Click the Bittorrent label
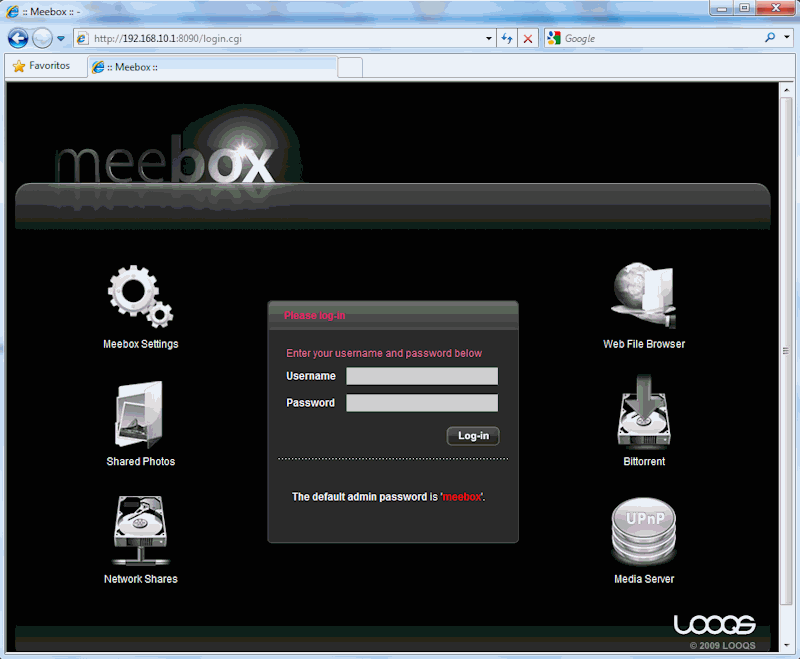This screenshot has height=659, width=800. [x=644, y=462]
